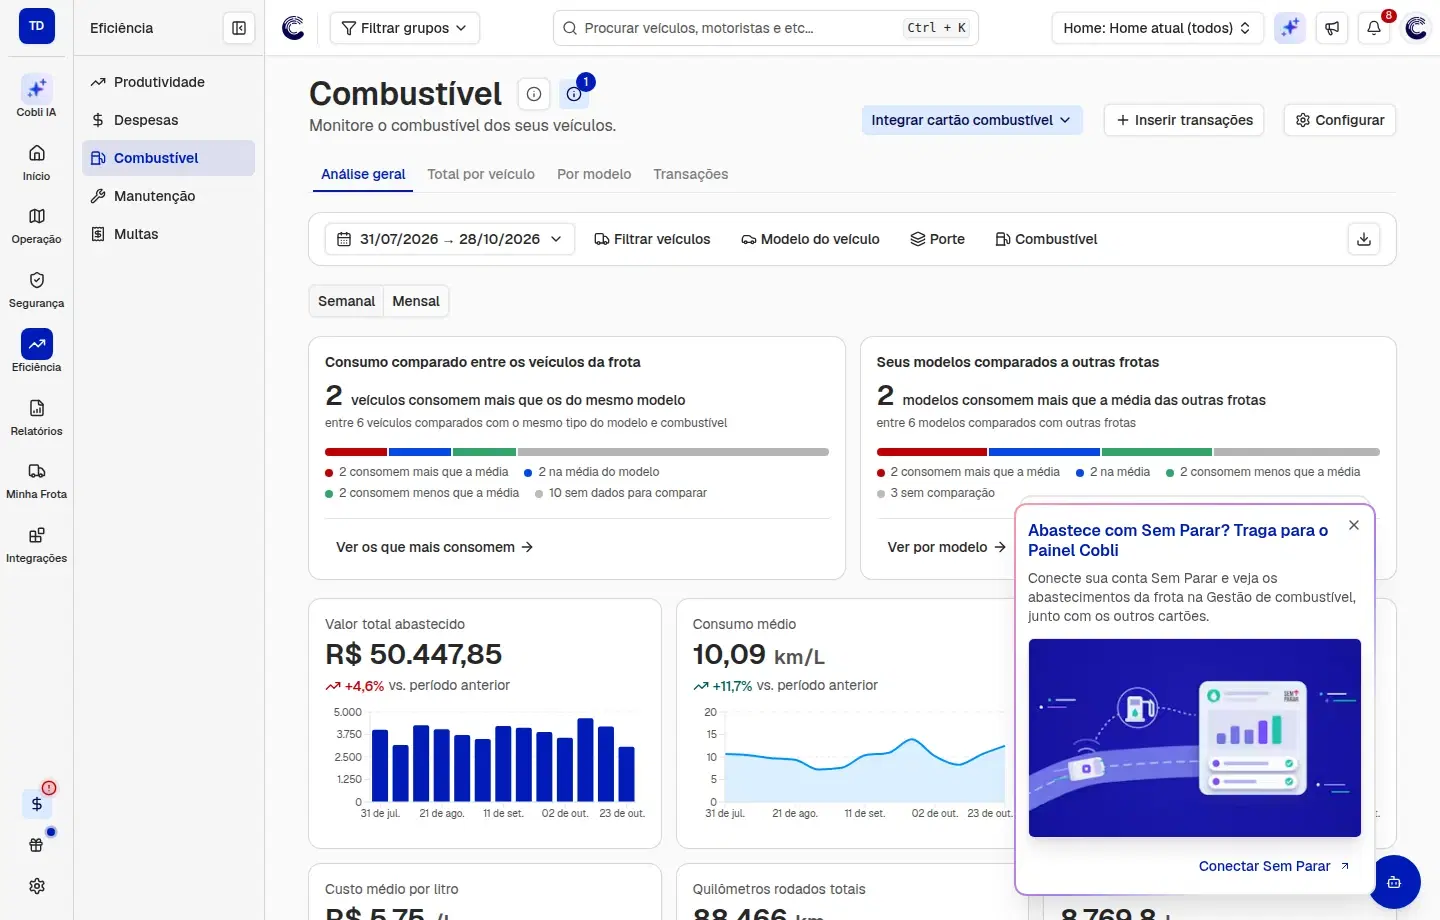The height and width of the screenshot is (920, 1440).
Task: Click red segment of fleet consumption bar
Action: point(356,452)
